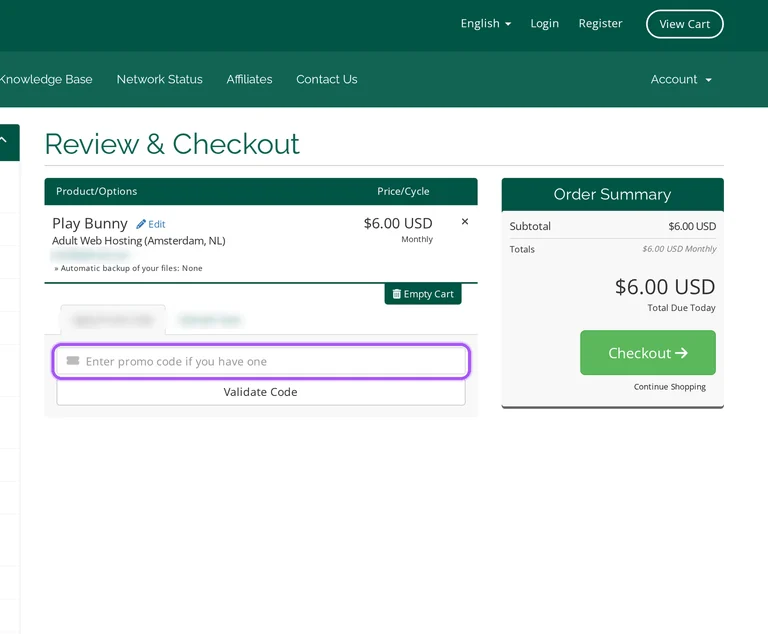Viewport: 768px width, 634px height.
Task: Open View Cart button
Action: (x=684, y=24)
